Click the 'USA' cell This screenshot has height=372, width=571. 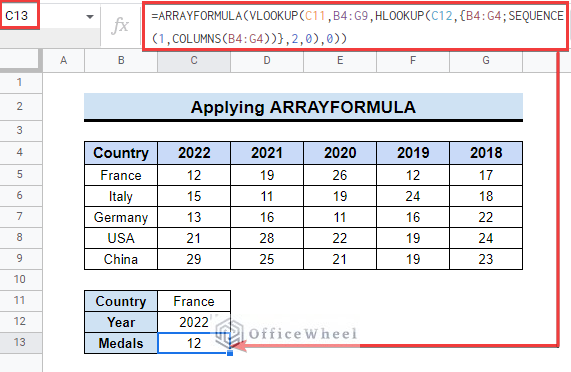pos(121,238)
